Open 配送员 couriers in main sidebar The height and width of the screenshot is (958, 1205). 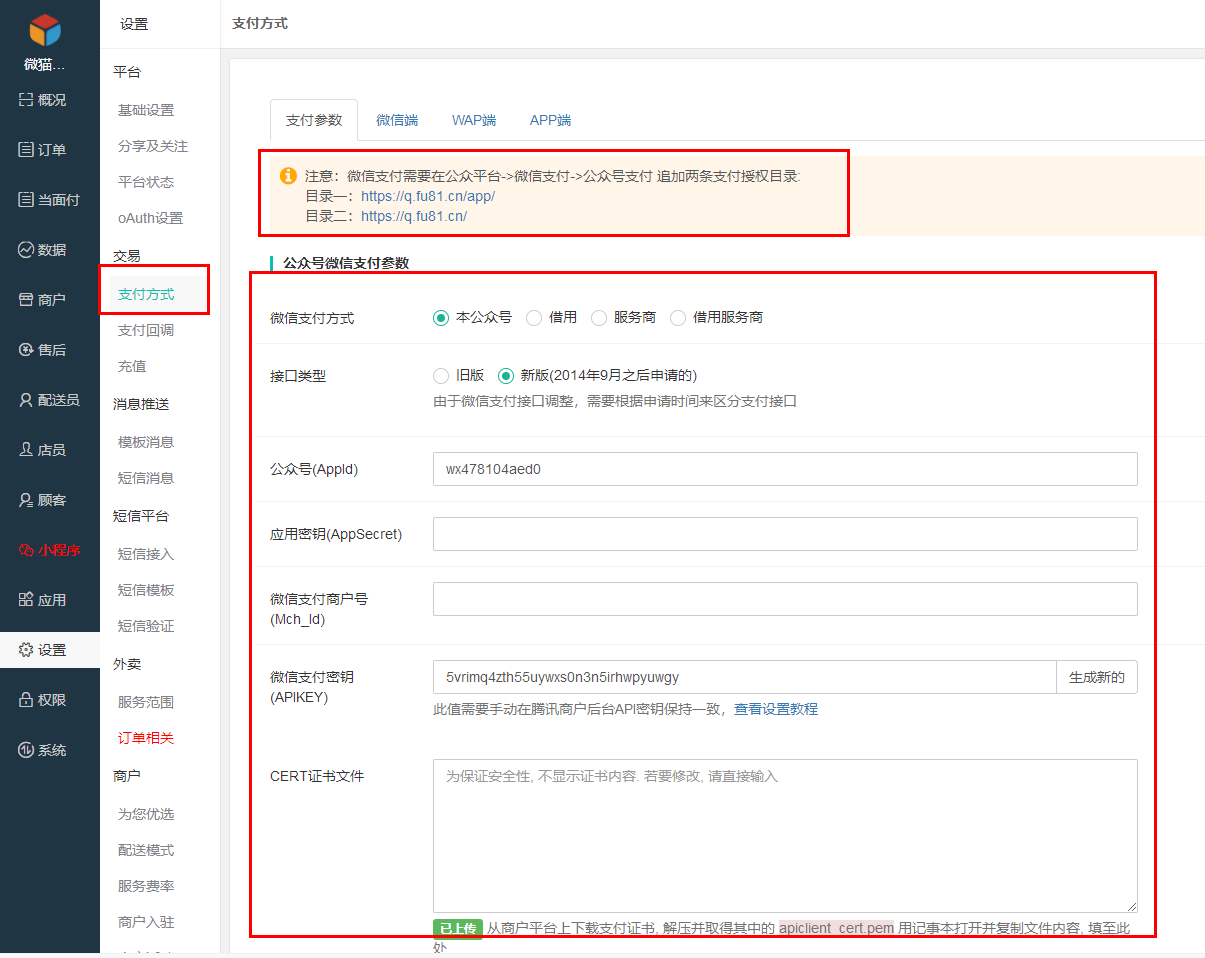point(49,400)
